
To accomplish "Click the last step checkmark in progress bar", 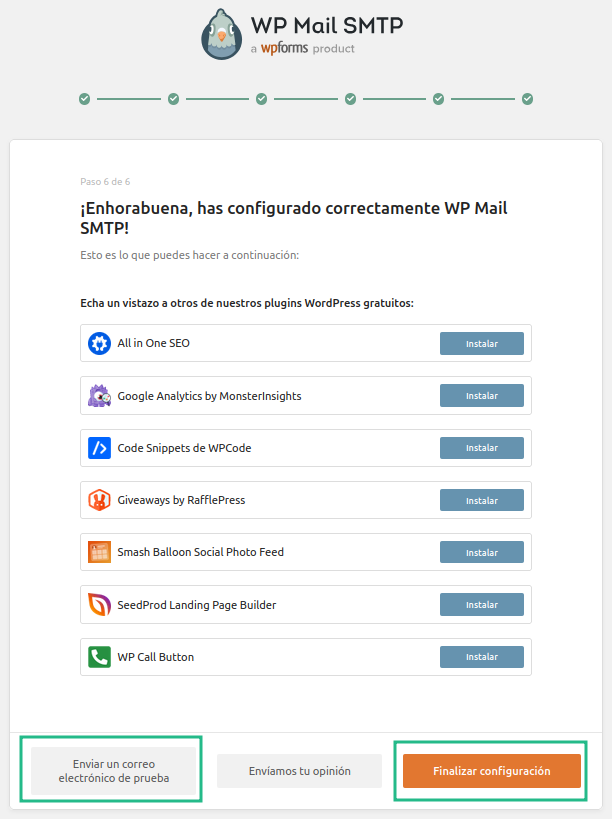I will pyautogui.click(x=527, y=99).
